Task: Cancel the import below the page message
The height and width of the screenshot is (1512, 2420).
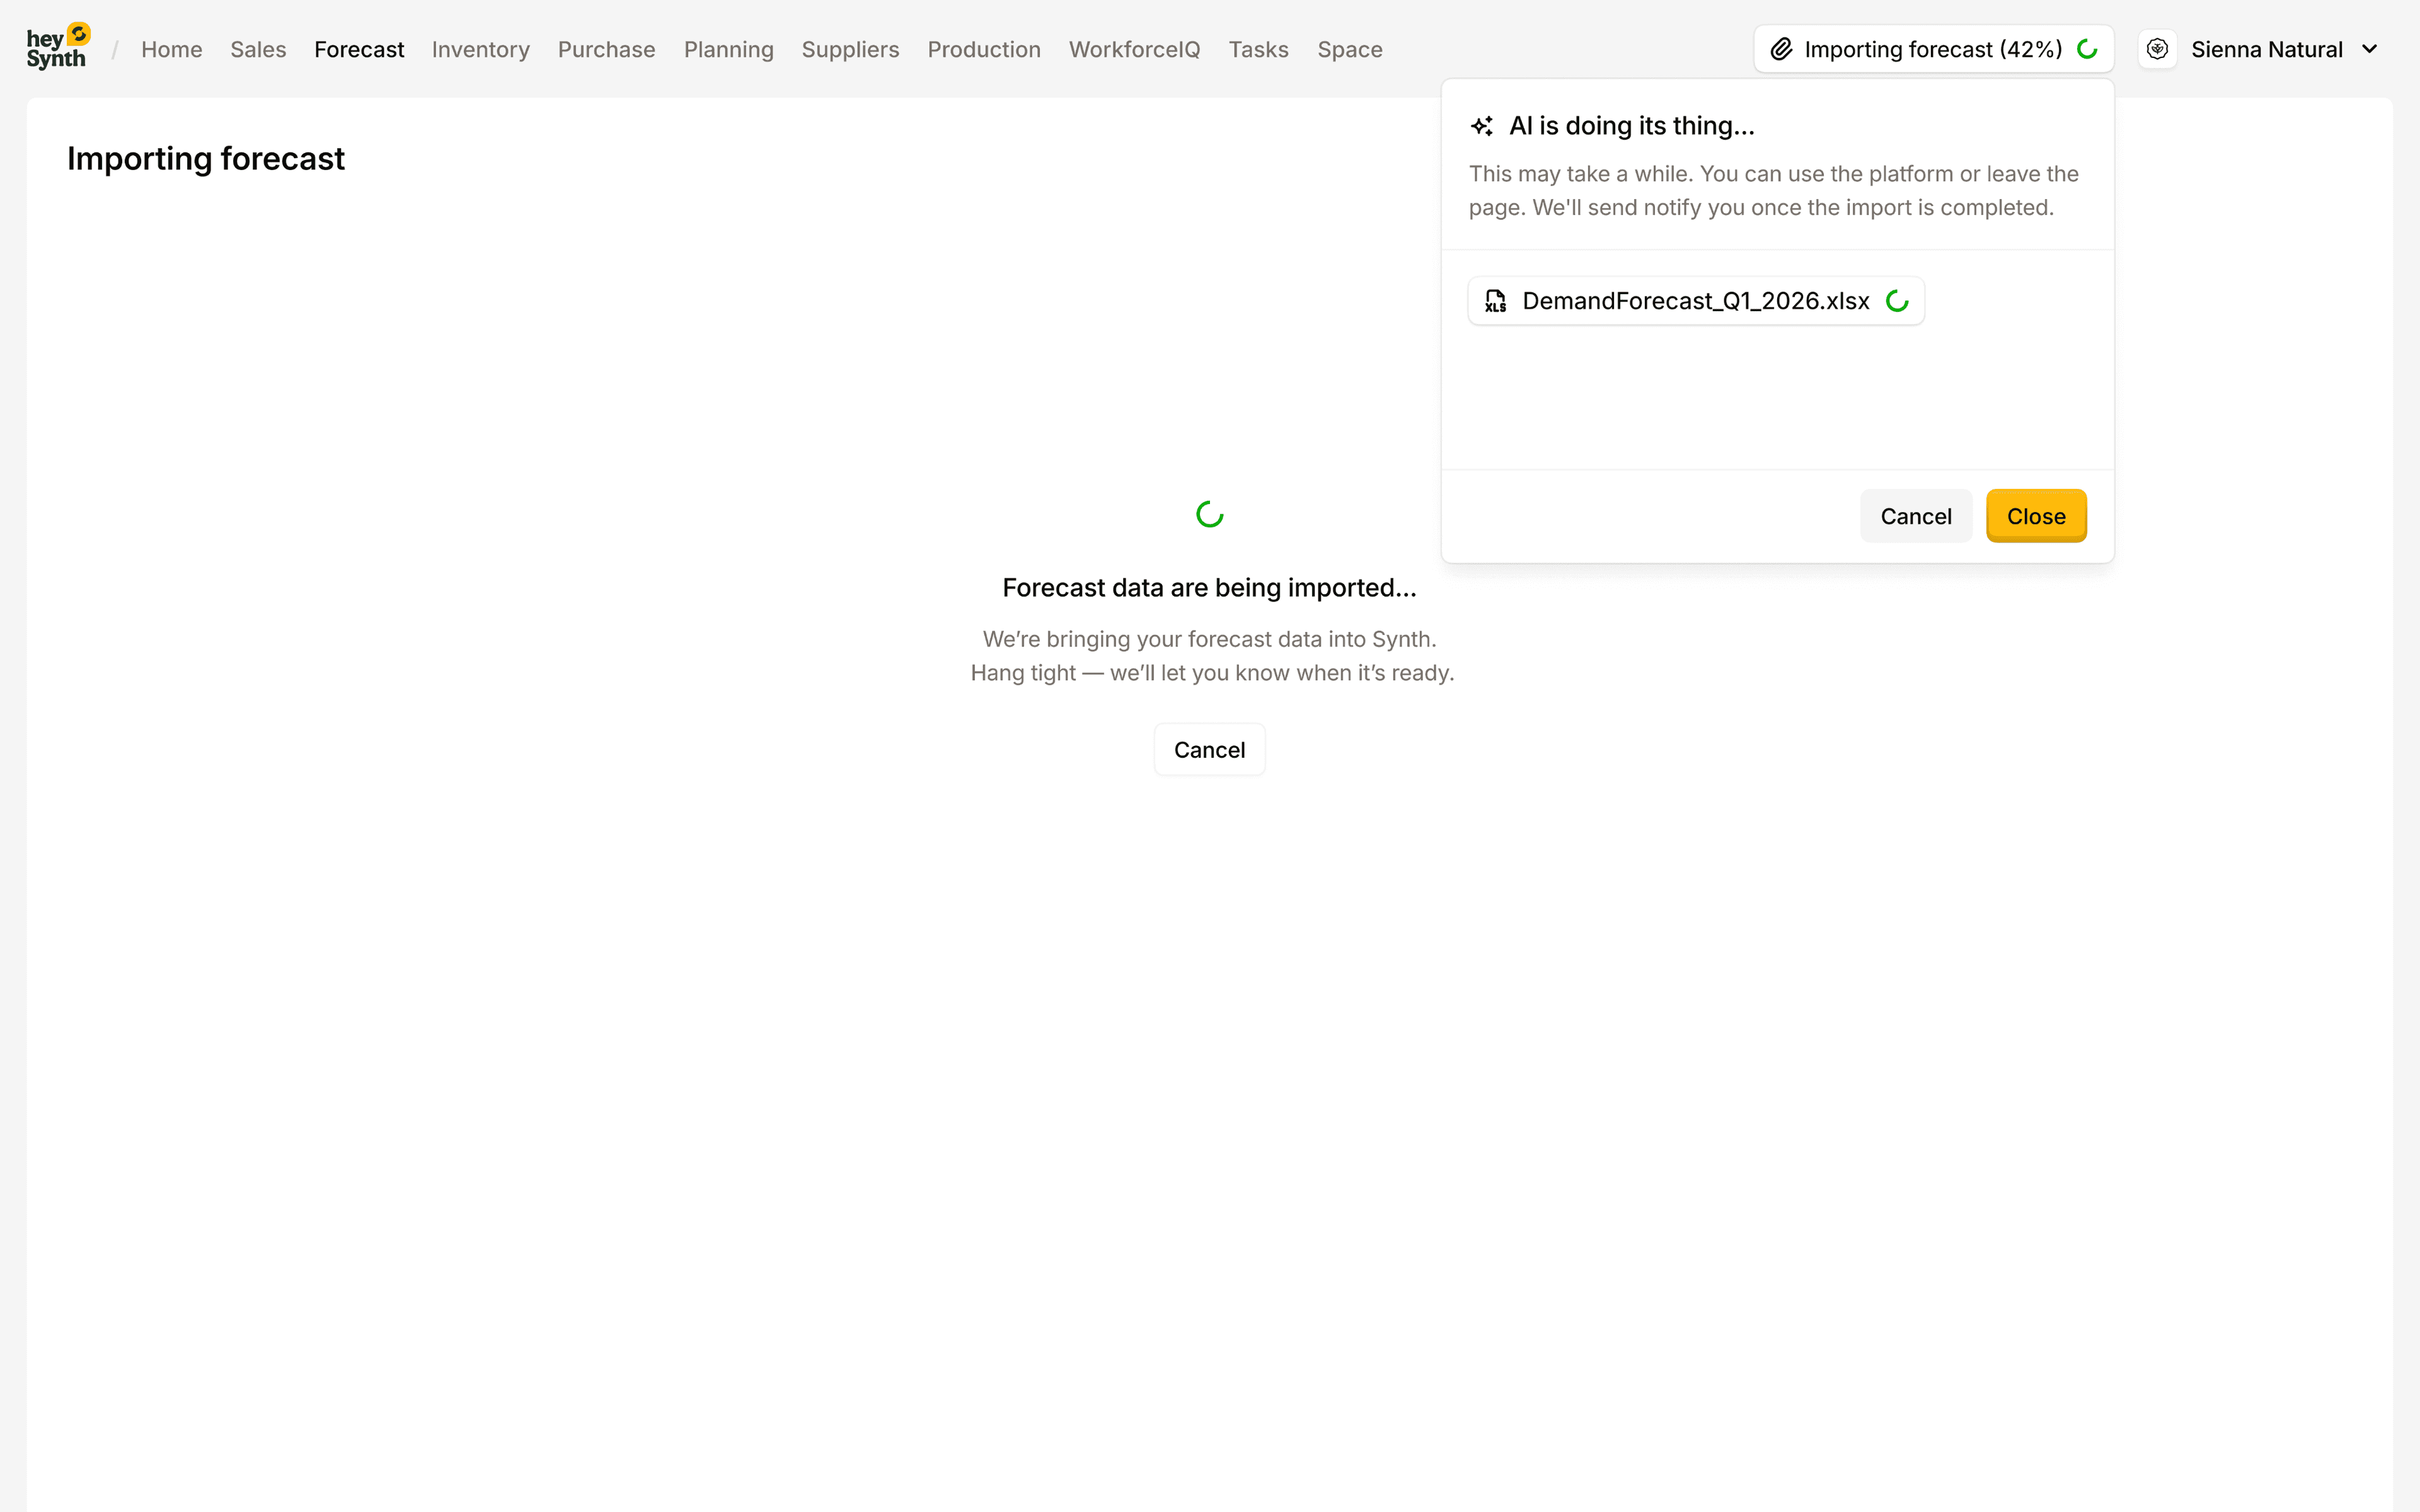Action: (1209, 750)
